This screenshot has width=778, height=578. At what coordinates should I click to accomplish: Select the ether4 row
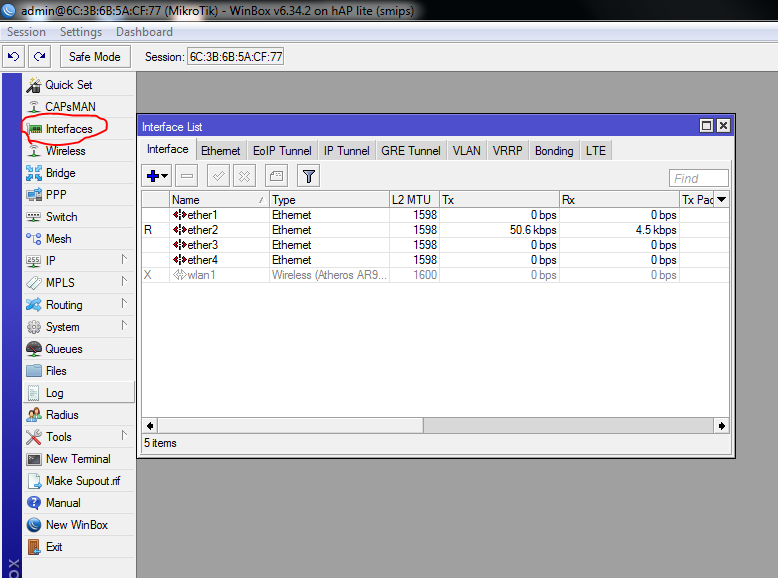click(435, 259)
